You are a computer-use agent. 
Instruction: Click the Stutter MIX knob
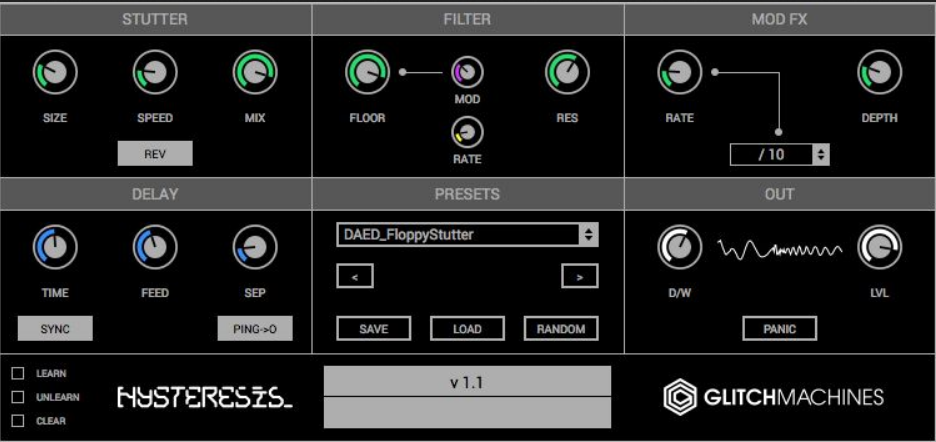pyautogui.click(x=255, y=72)
